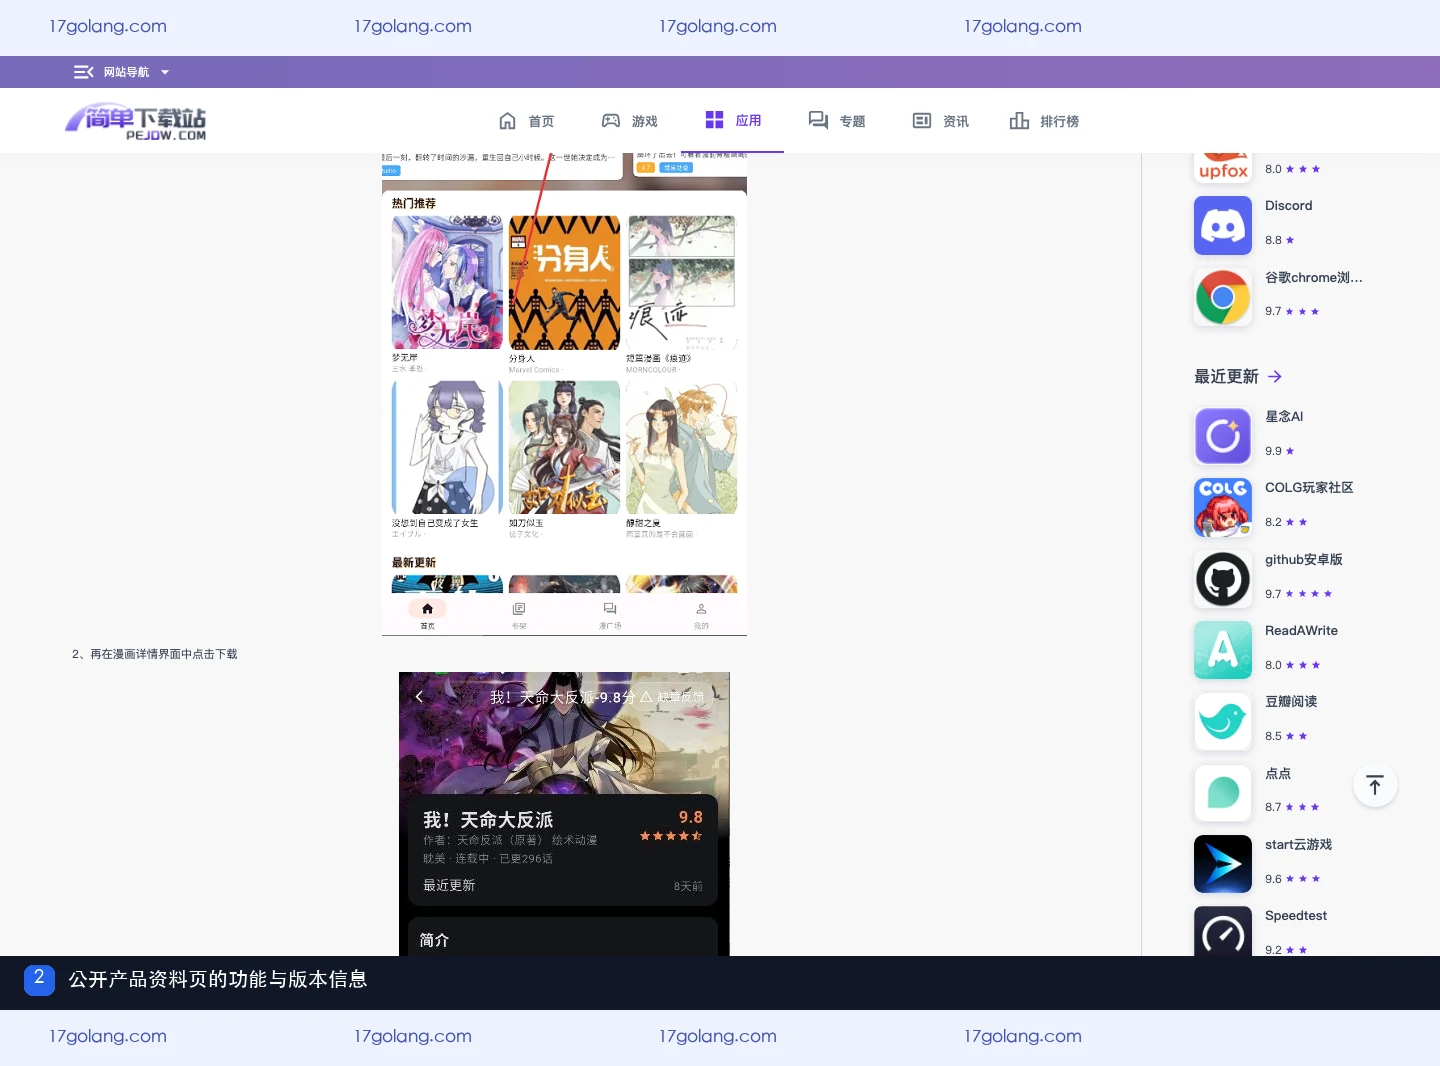Open the 排行榜 tab

click(x=1045, y=121)
